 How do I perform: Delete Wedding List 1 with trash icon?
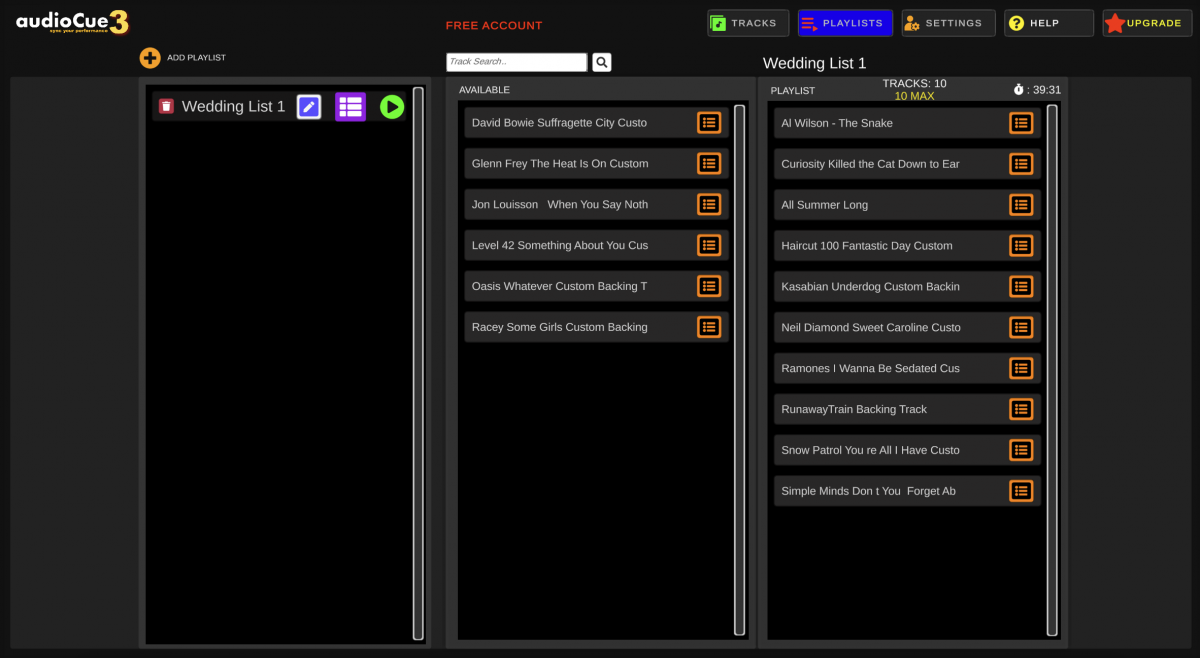(x=167, y=106)
